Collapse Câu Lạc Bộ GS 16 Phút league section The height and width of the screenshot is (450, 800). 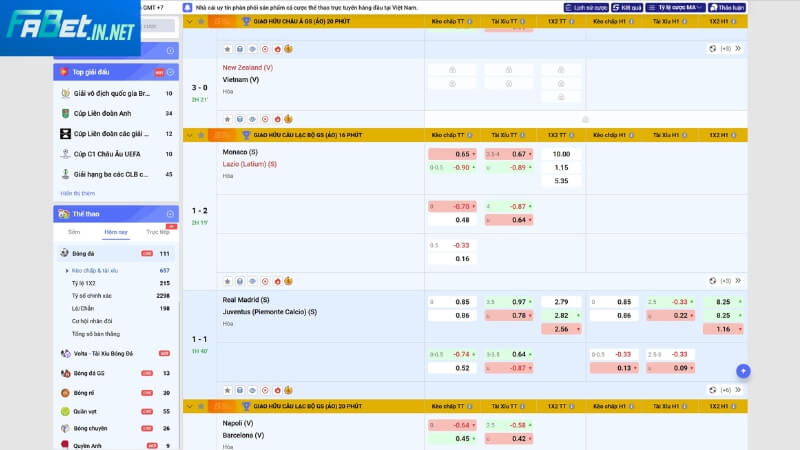pyautogui.click(x=190, y=135)
